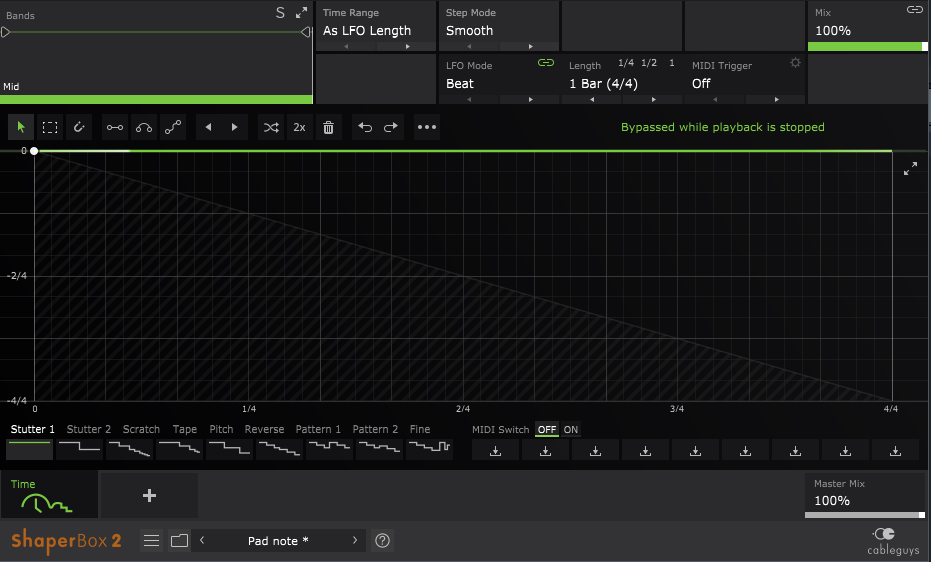Go to previous preset
The image size is (931, 562).
[x=202, y=540]
